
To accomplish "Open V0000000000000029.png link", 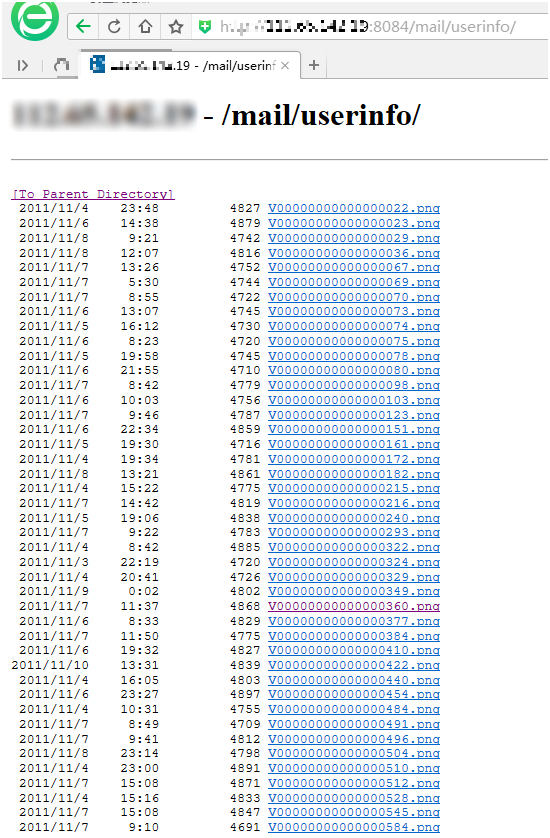I will tap(354, 238).
